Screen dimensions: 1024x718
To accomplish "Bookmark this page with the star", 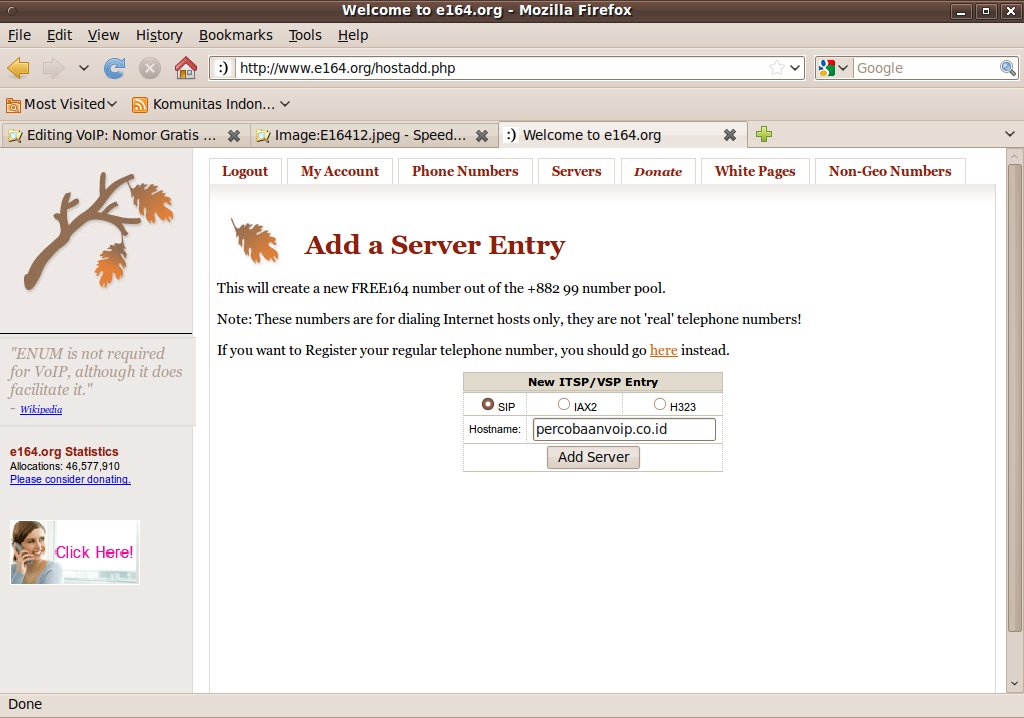I will tap(776, 68).
